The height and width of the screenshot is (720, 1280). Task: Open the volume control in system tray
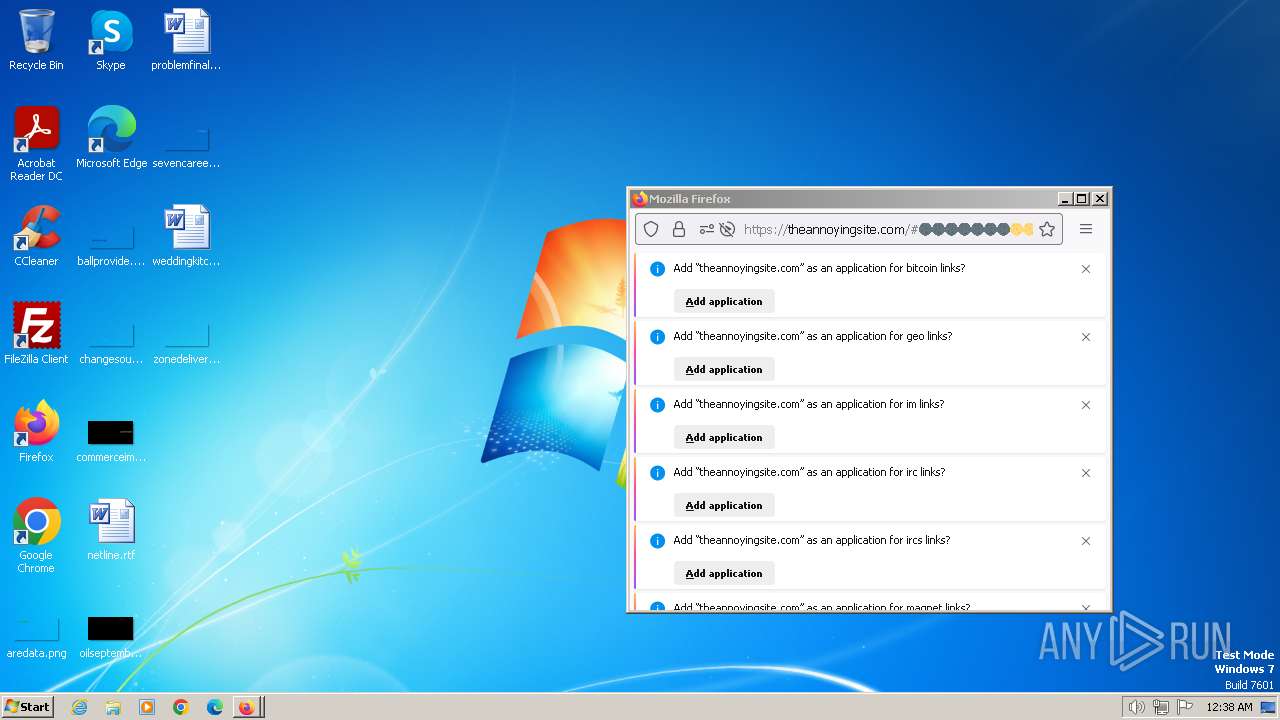coord(1136,707)
